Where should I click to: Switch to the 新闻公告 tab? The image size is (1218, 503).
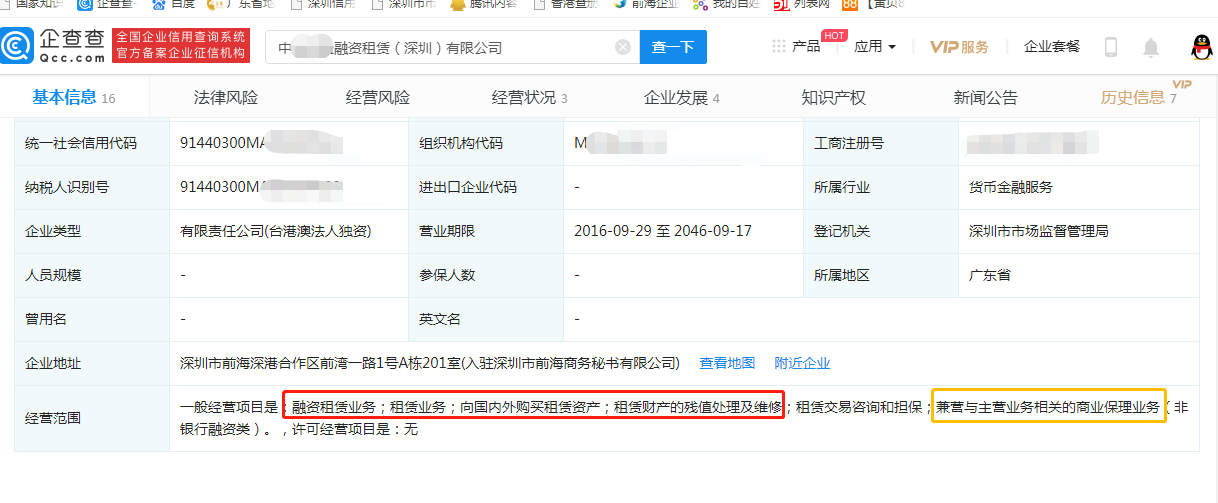tap(985, 97)
